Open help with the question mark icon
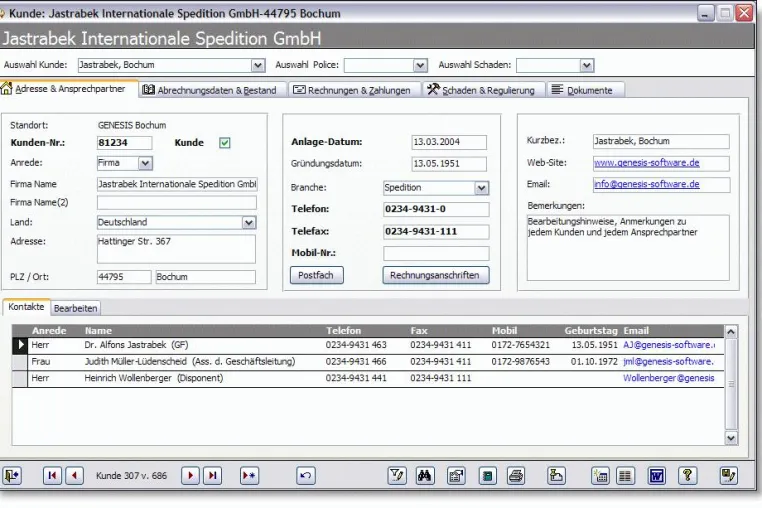The width and height of the screenshot is (762, 508). click(x=688, y=475)
